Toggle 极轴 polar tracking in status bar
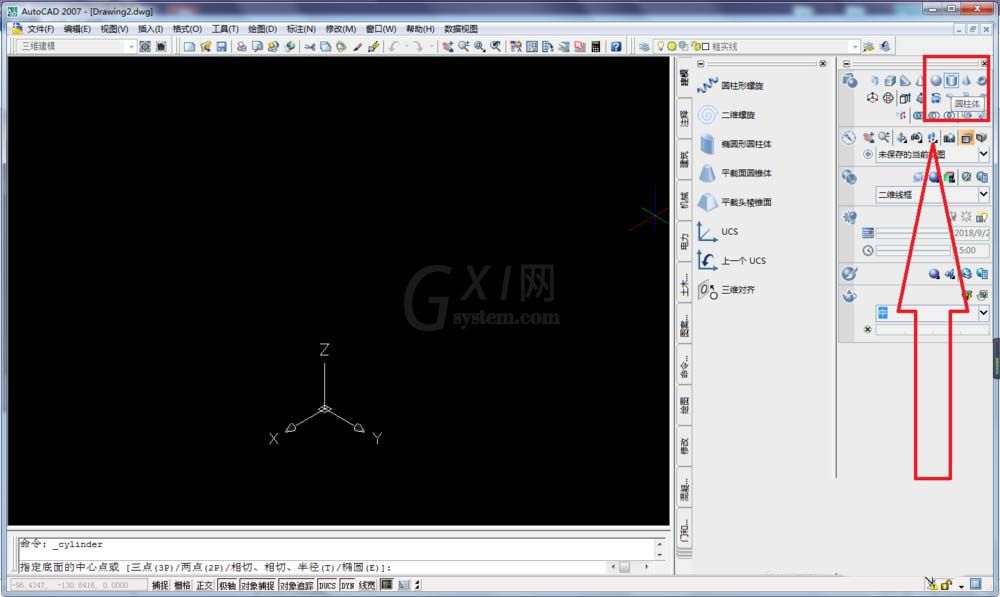This screenshot has width=1000, height=597. (227, 585)
